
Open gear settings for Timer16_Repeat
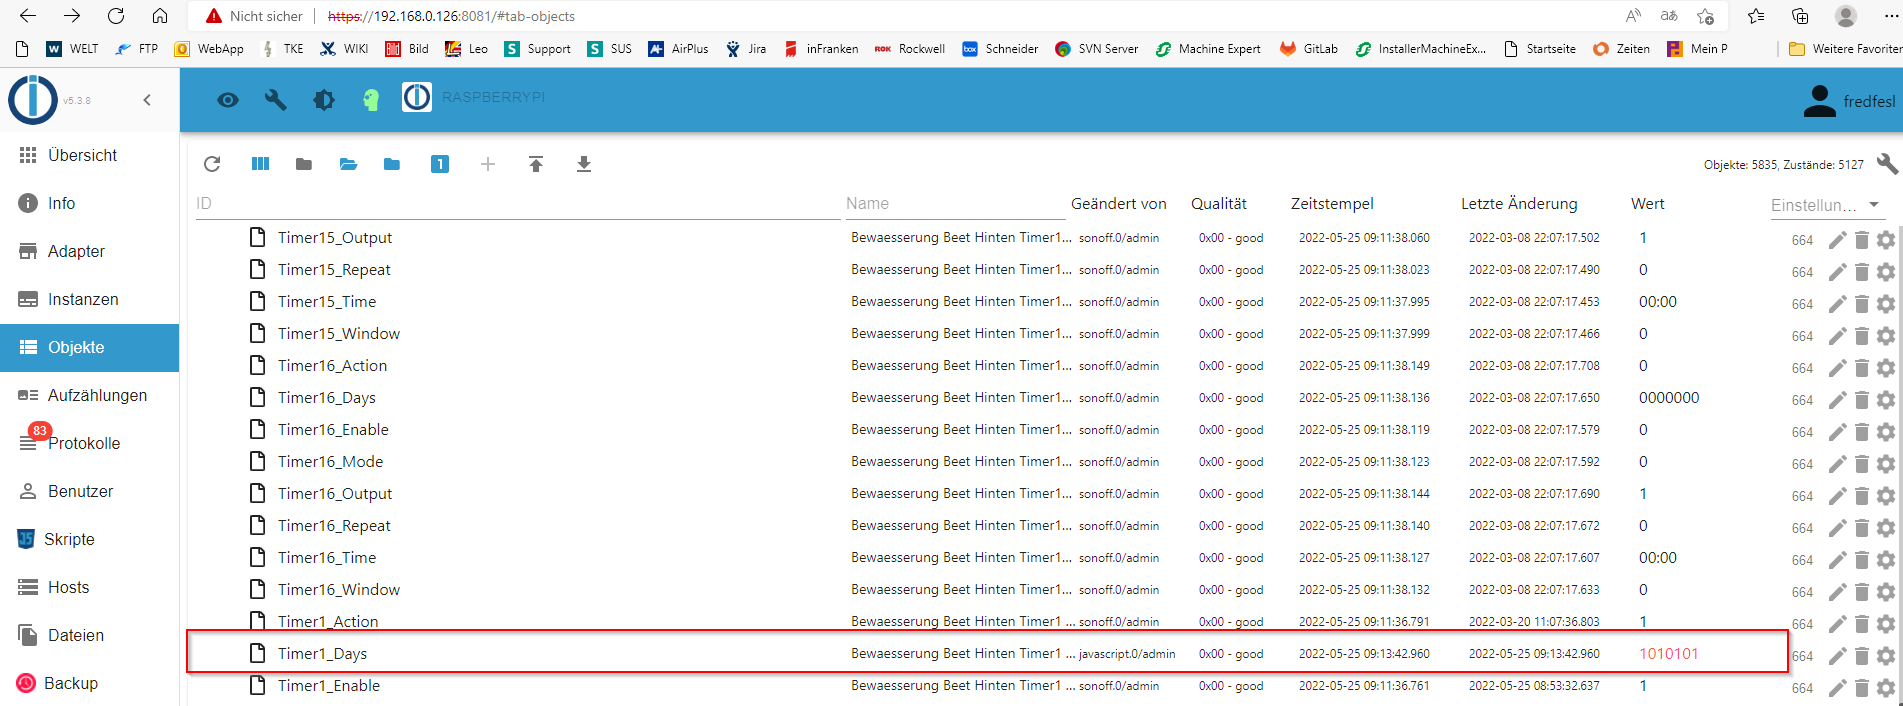click(1886, 528)
